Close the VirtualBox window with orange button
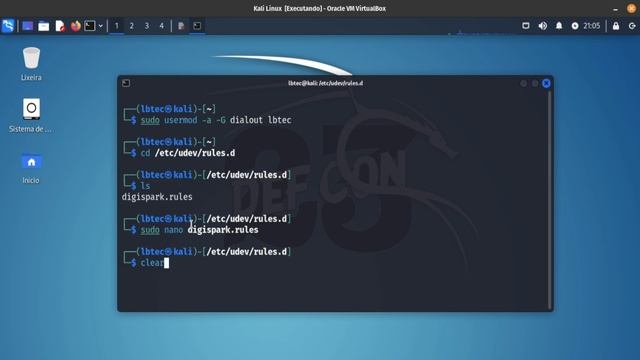The image size is (640, 360). pos(631,9)
